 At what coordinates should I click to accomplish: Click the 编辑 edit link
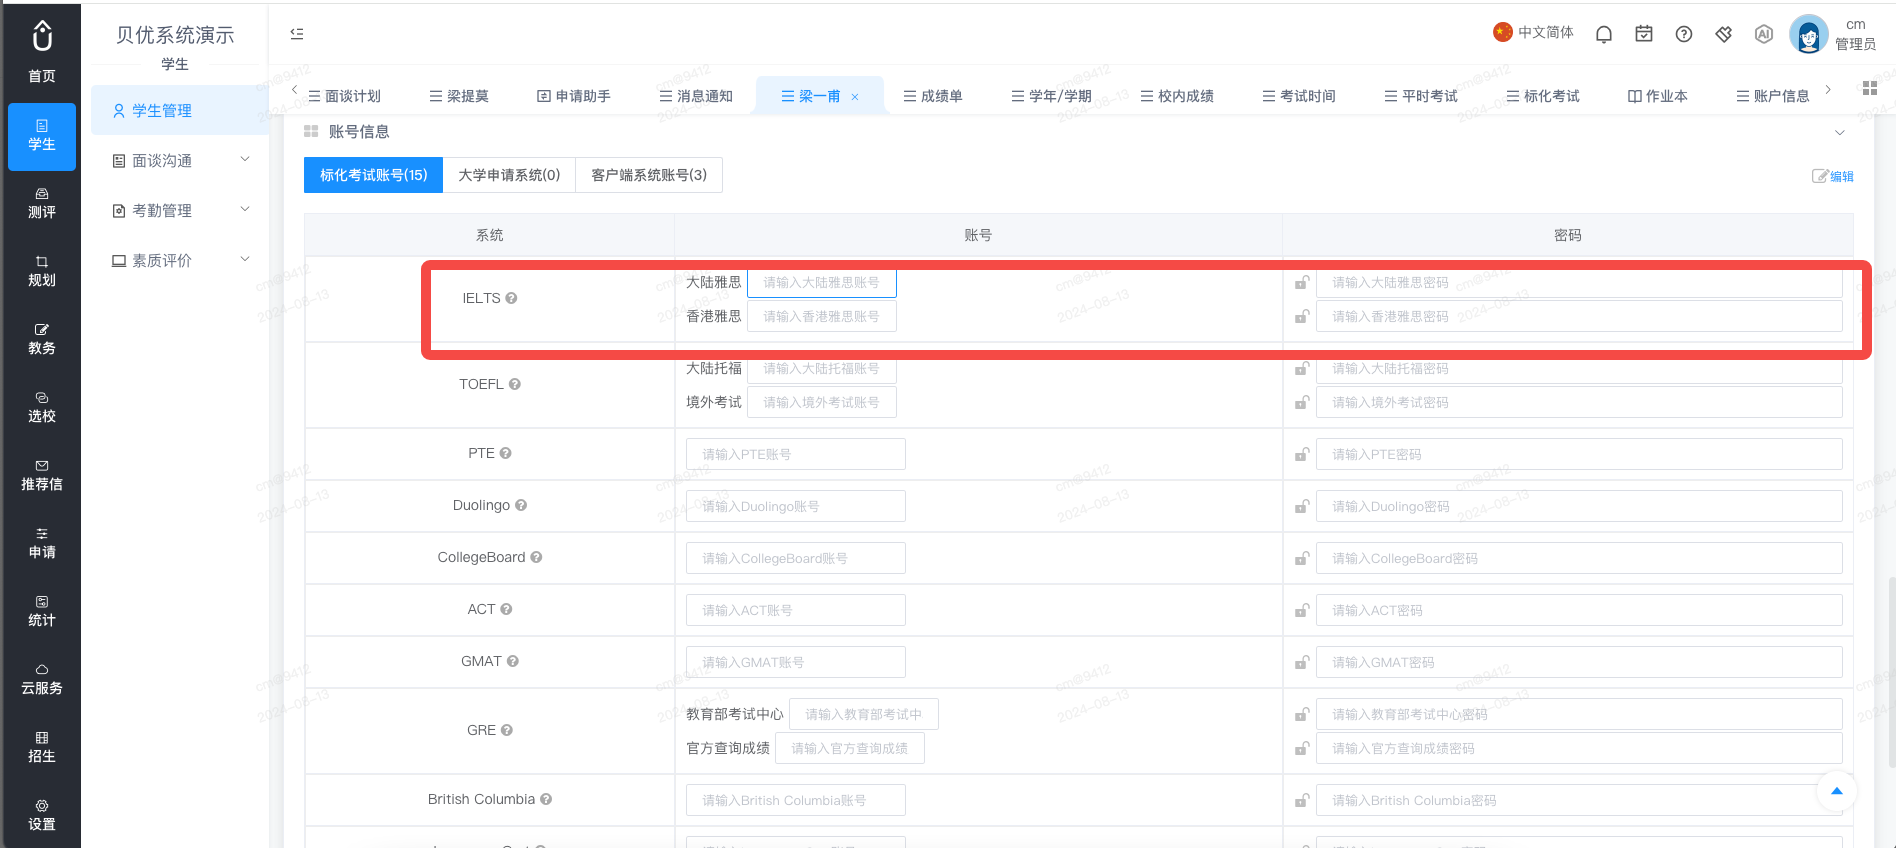(1833, 176)
